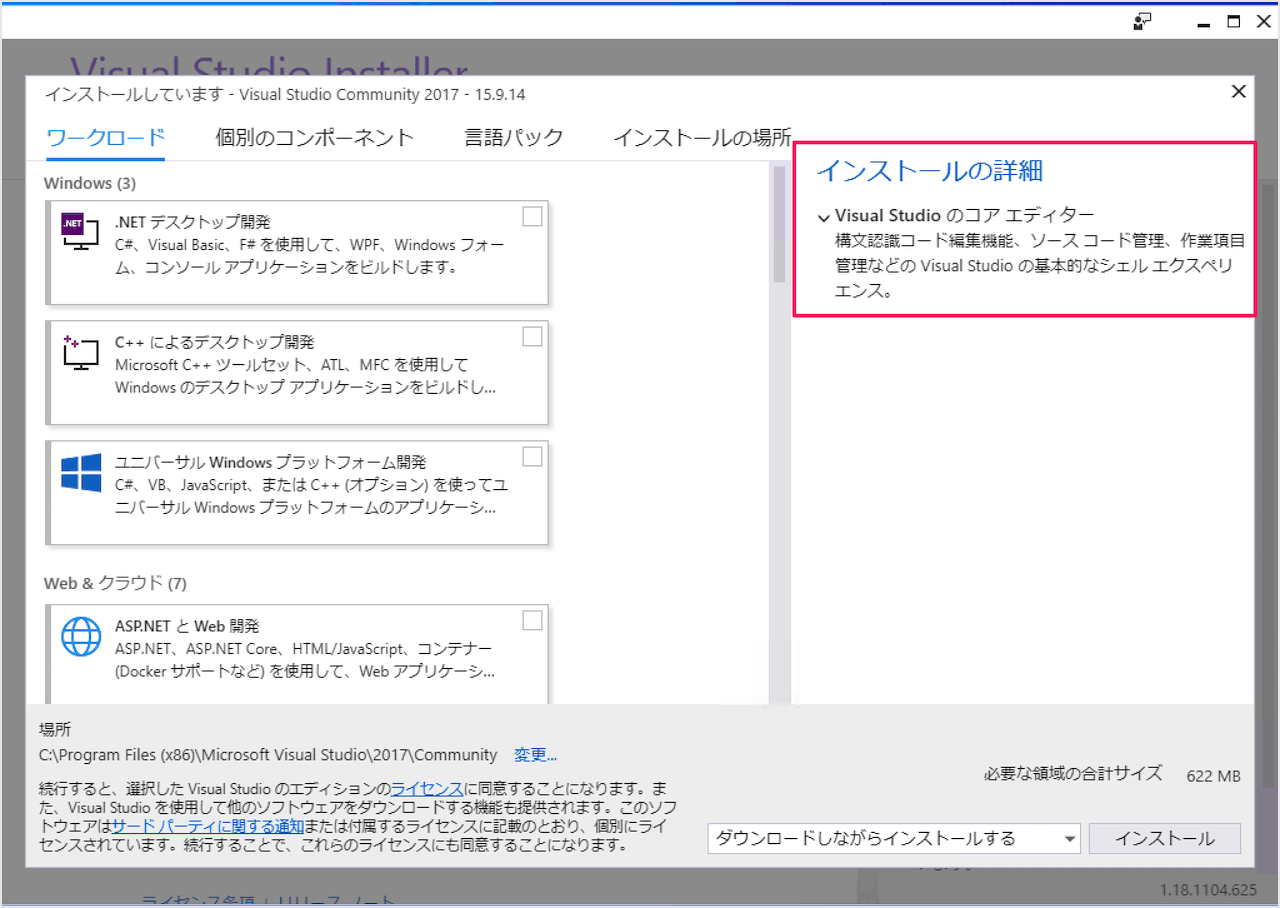
Task: Click the インストールの詳細 heading
Action: click(930, 171)
